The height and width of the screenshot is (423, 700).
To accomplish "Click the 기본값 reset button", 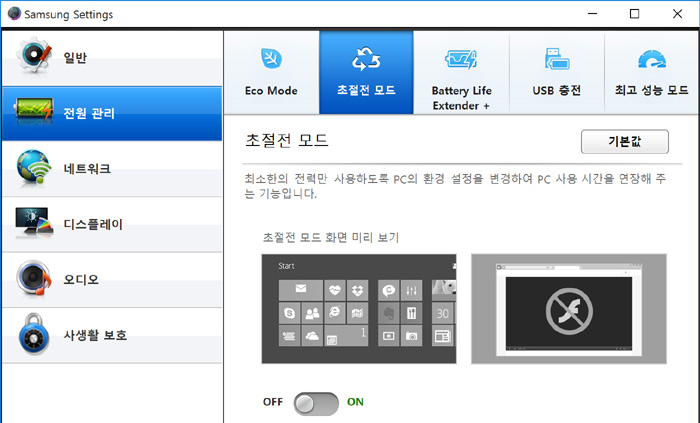I will 625,141.
